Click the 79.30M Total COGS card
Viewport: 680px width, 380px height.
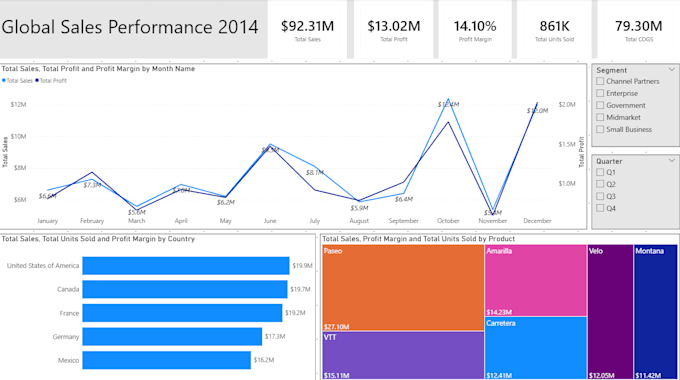click(639, 29)
